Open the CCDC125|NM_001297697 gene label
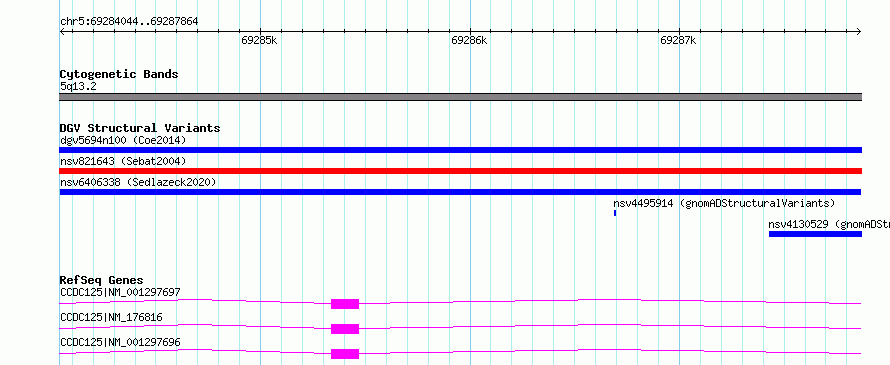 point(120,292)
